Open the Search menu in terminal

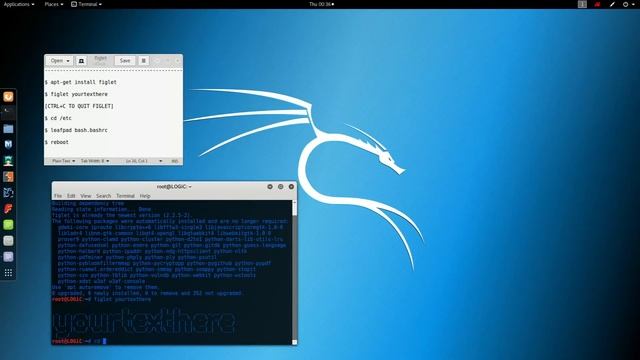click(104, 196)
